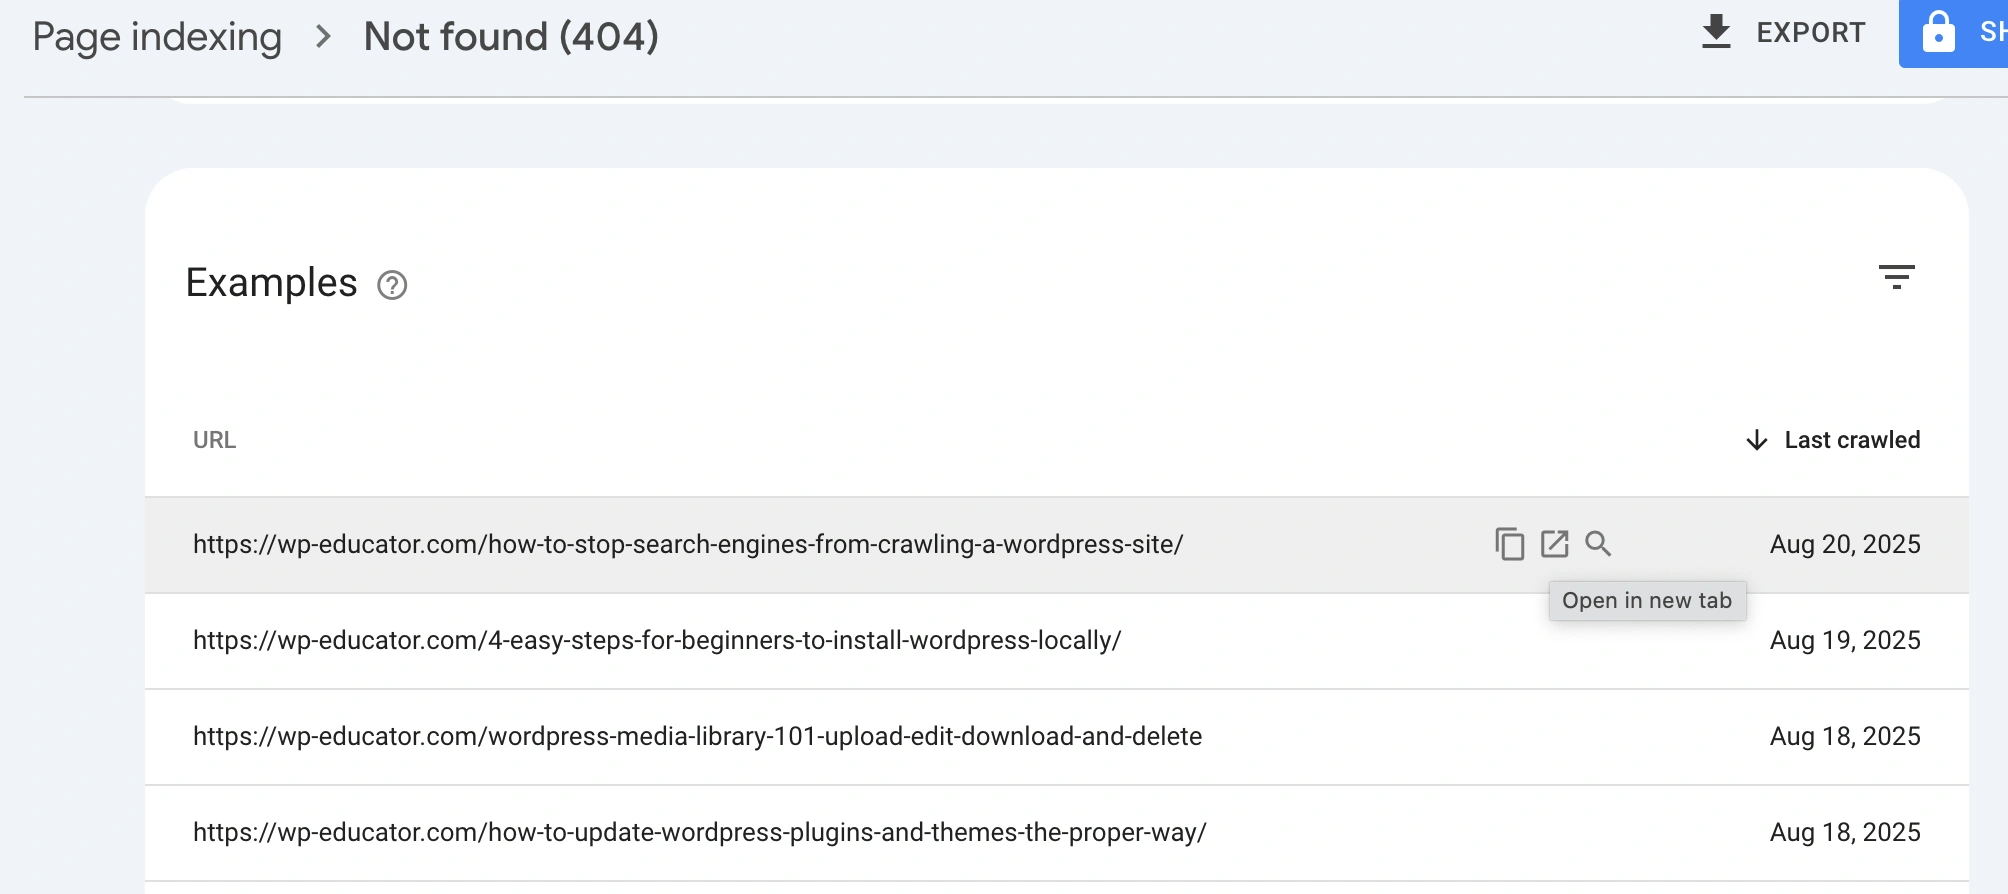Select the wordpress-media-library-101 URL row

[697, 736]
